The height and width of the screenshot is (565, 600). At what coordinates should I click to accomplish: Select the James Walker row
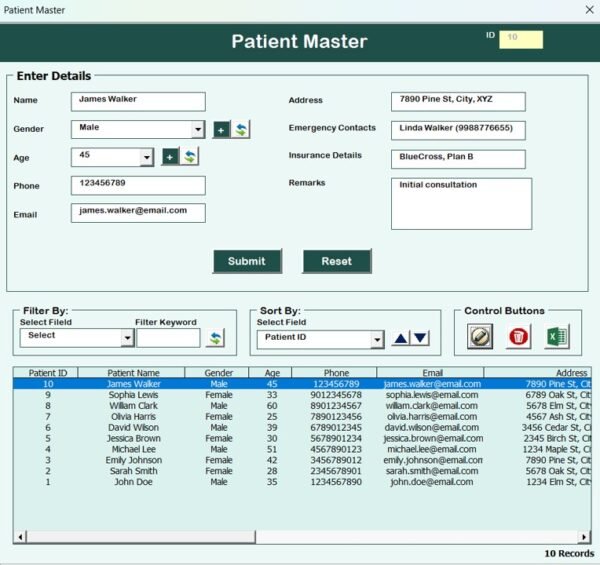pos(302,384)
